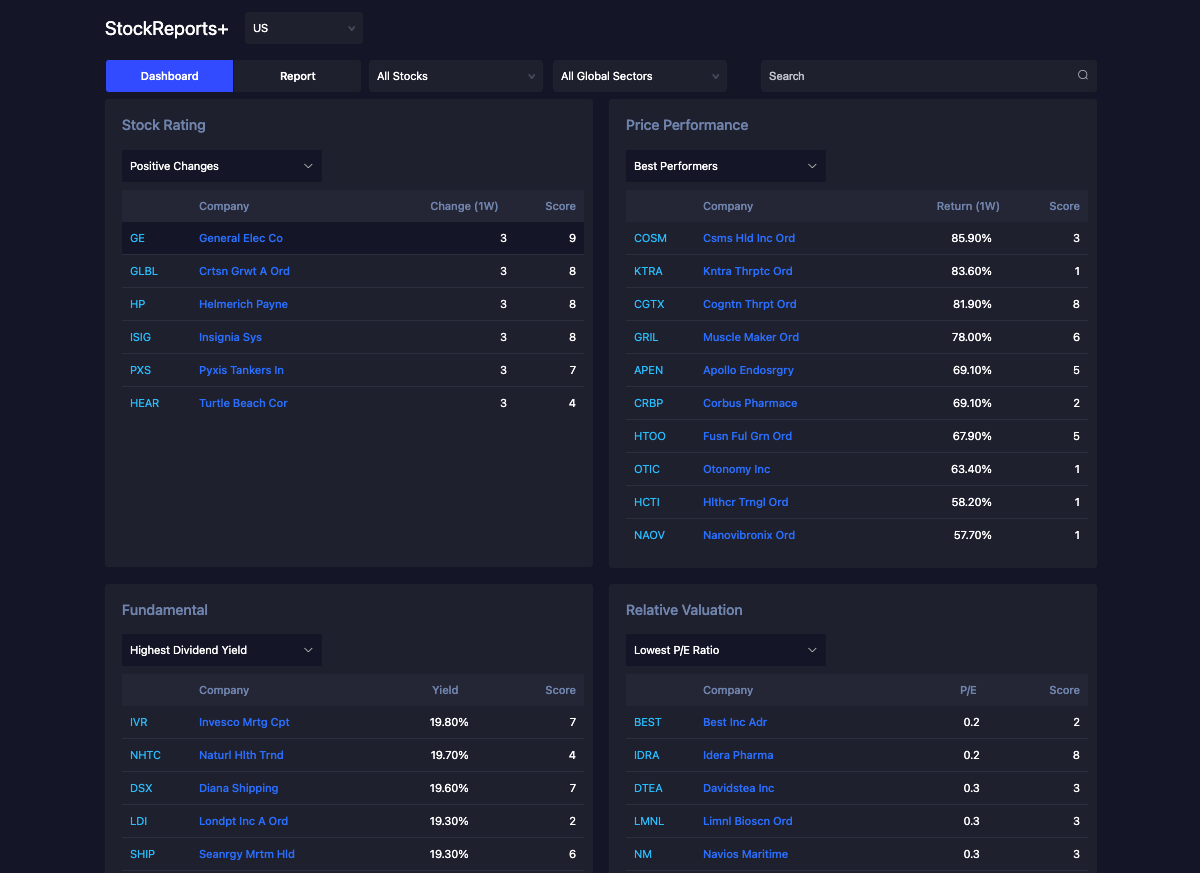The image size is (1200, 873).
Task: Open Davidstea Inc link
Action: point(738,788)
